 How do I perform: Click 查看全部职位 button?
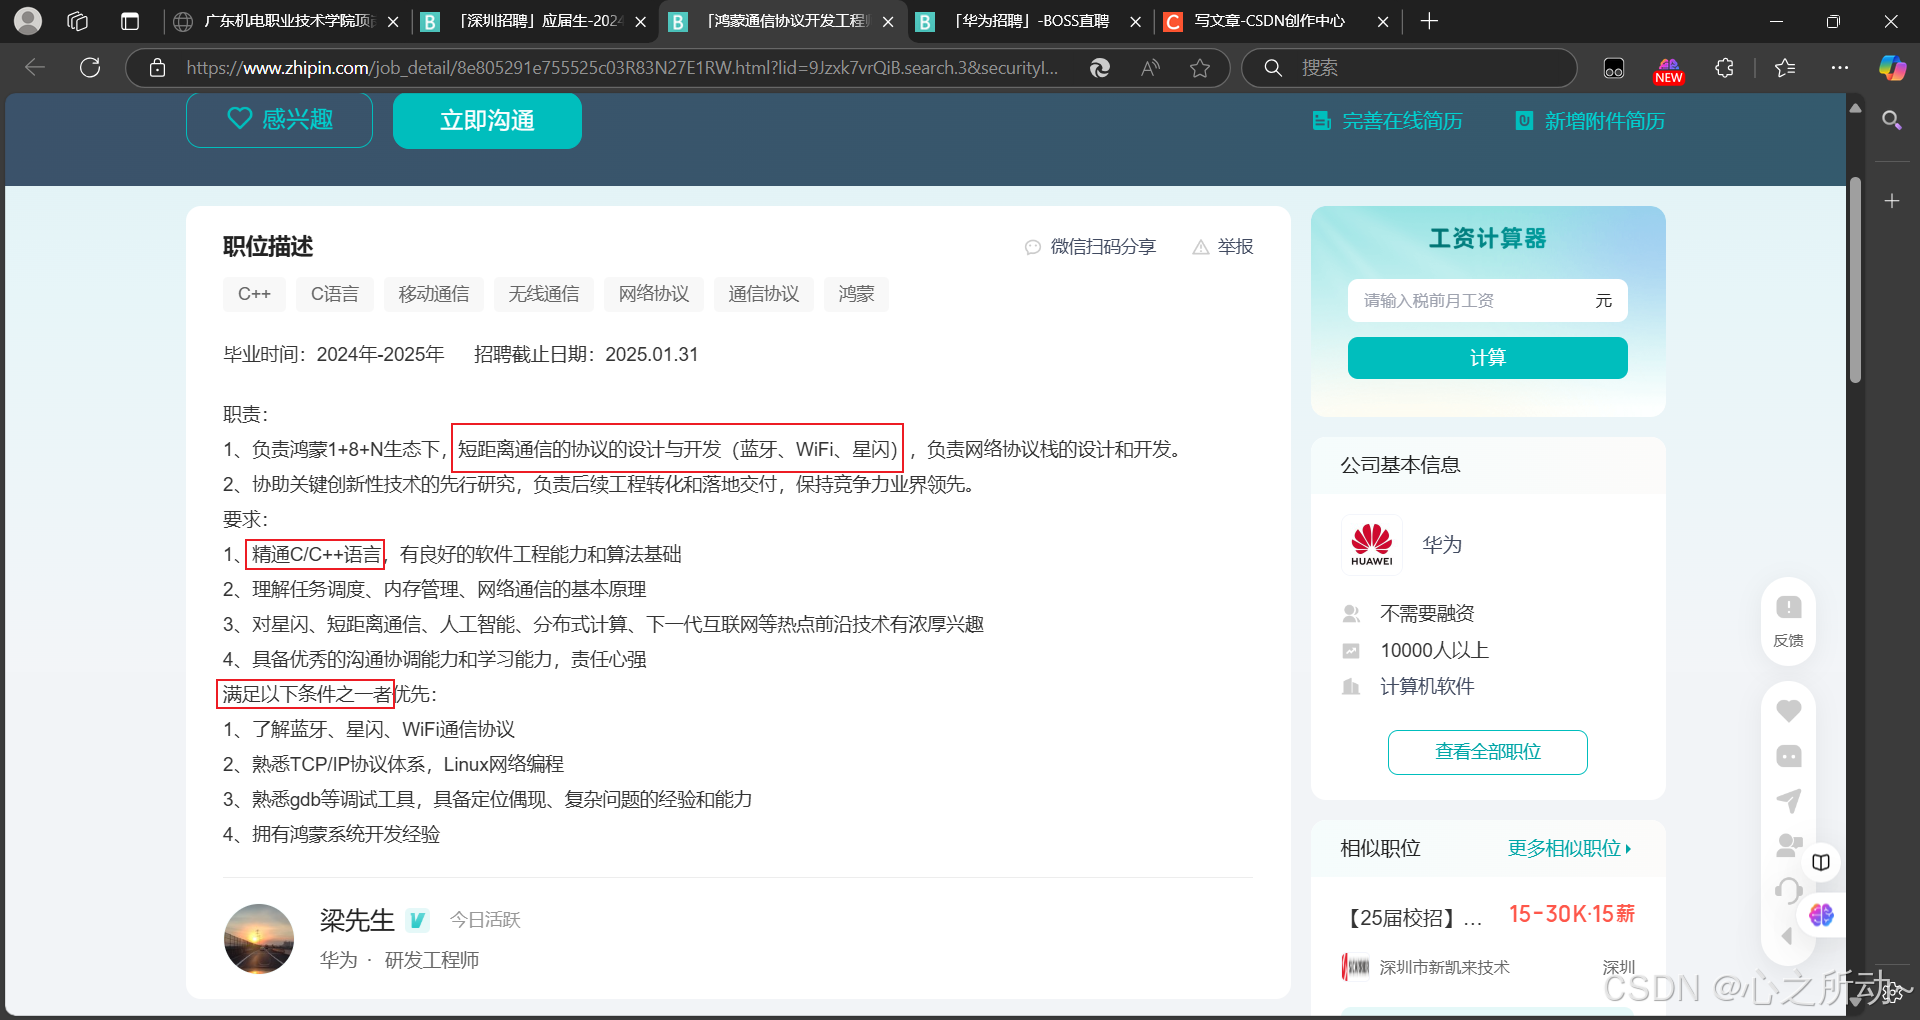pyautogui.click(x=1487, y=752)
